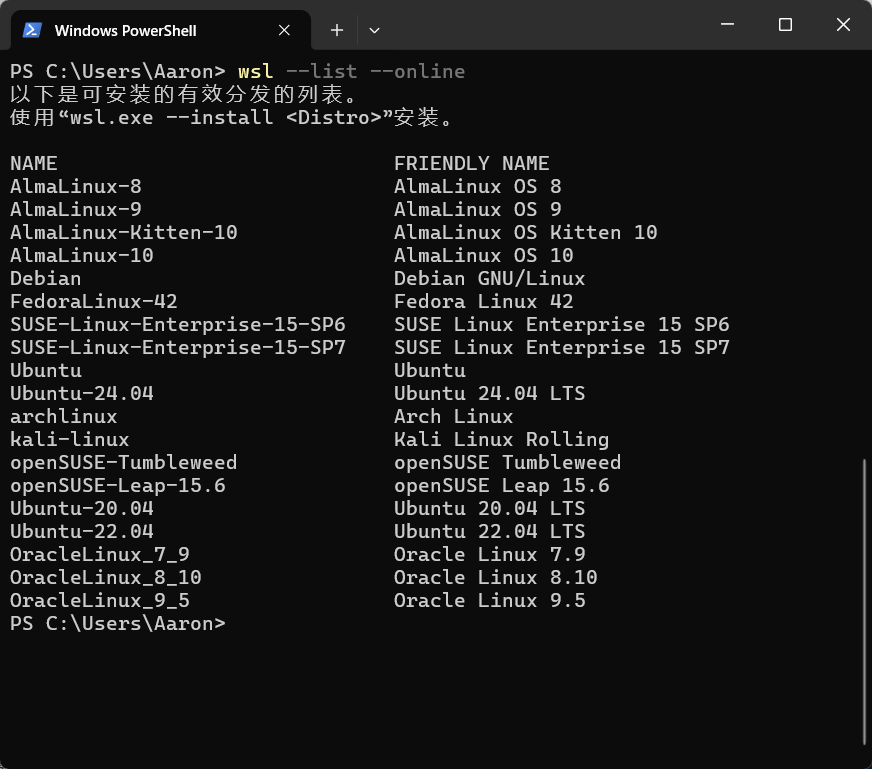The image size is (872, 769).
Task: Click the 'wsl' command text
Action: click(x=256, y=71)
